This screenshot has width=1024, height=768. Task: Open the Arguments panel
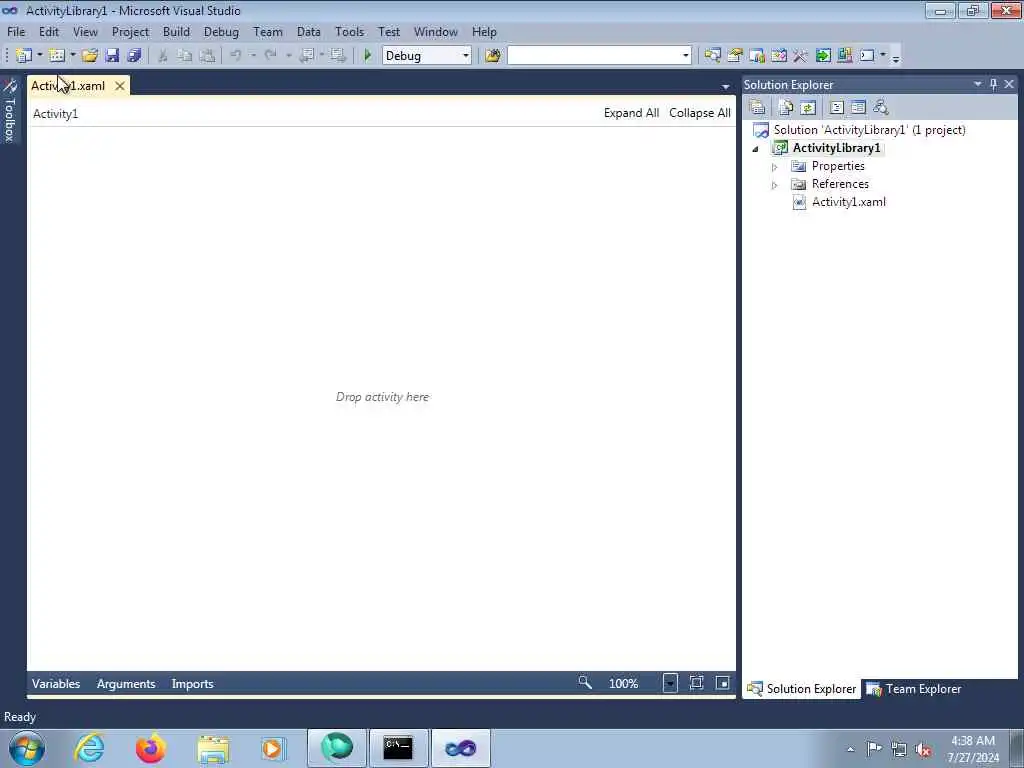click(126, 684)
